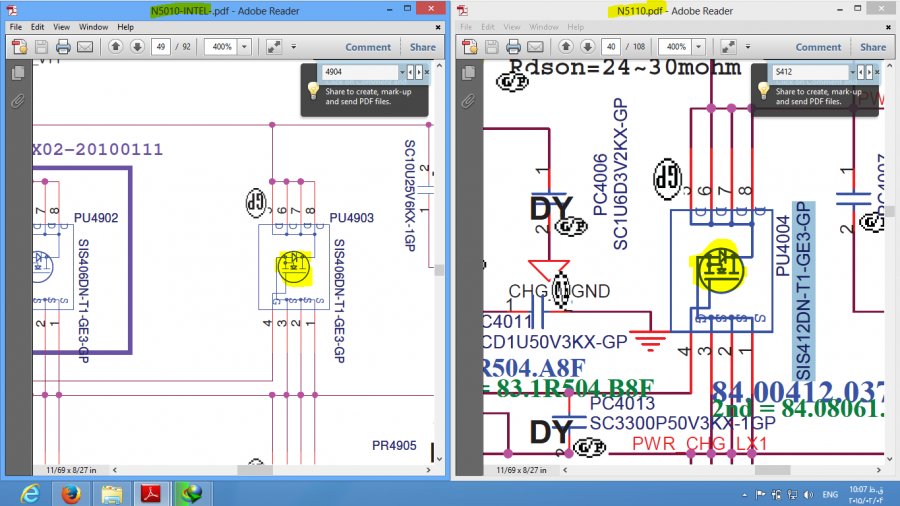Close the document via x in N5010-INTEL menu bar
900x506 pixels.
438,27
